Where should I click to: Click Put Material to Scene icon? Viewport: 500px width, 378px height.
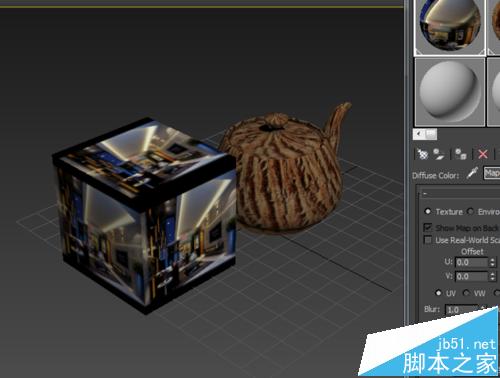click(x=439, y=154)
